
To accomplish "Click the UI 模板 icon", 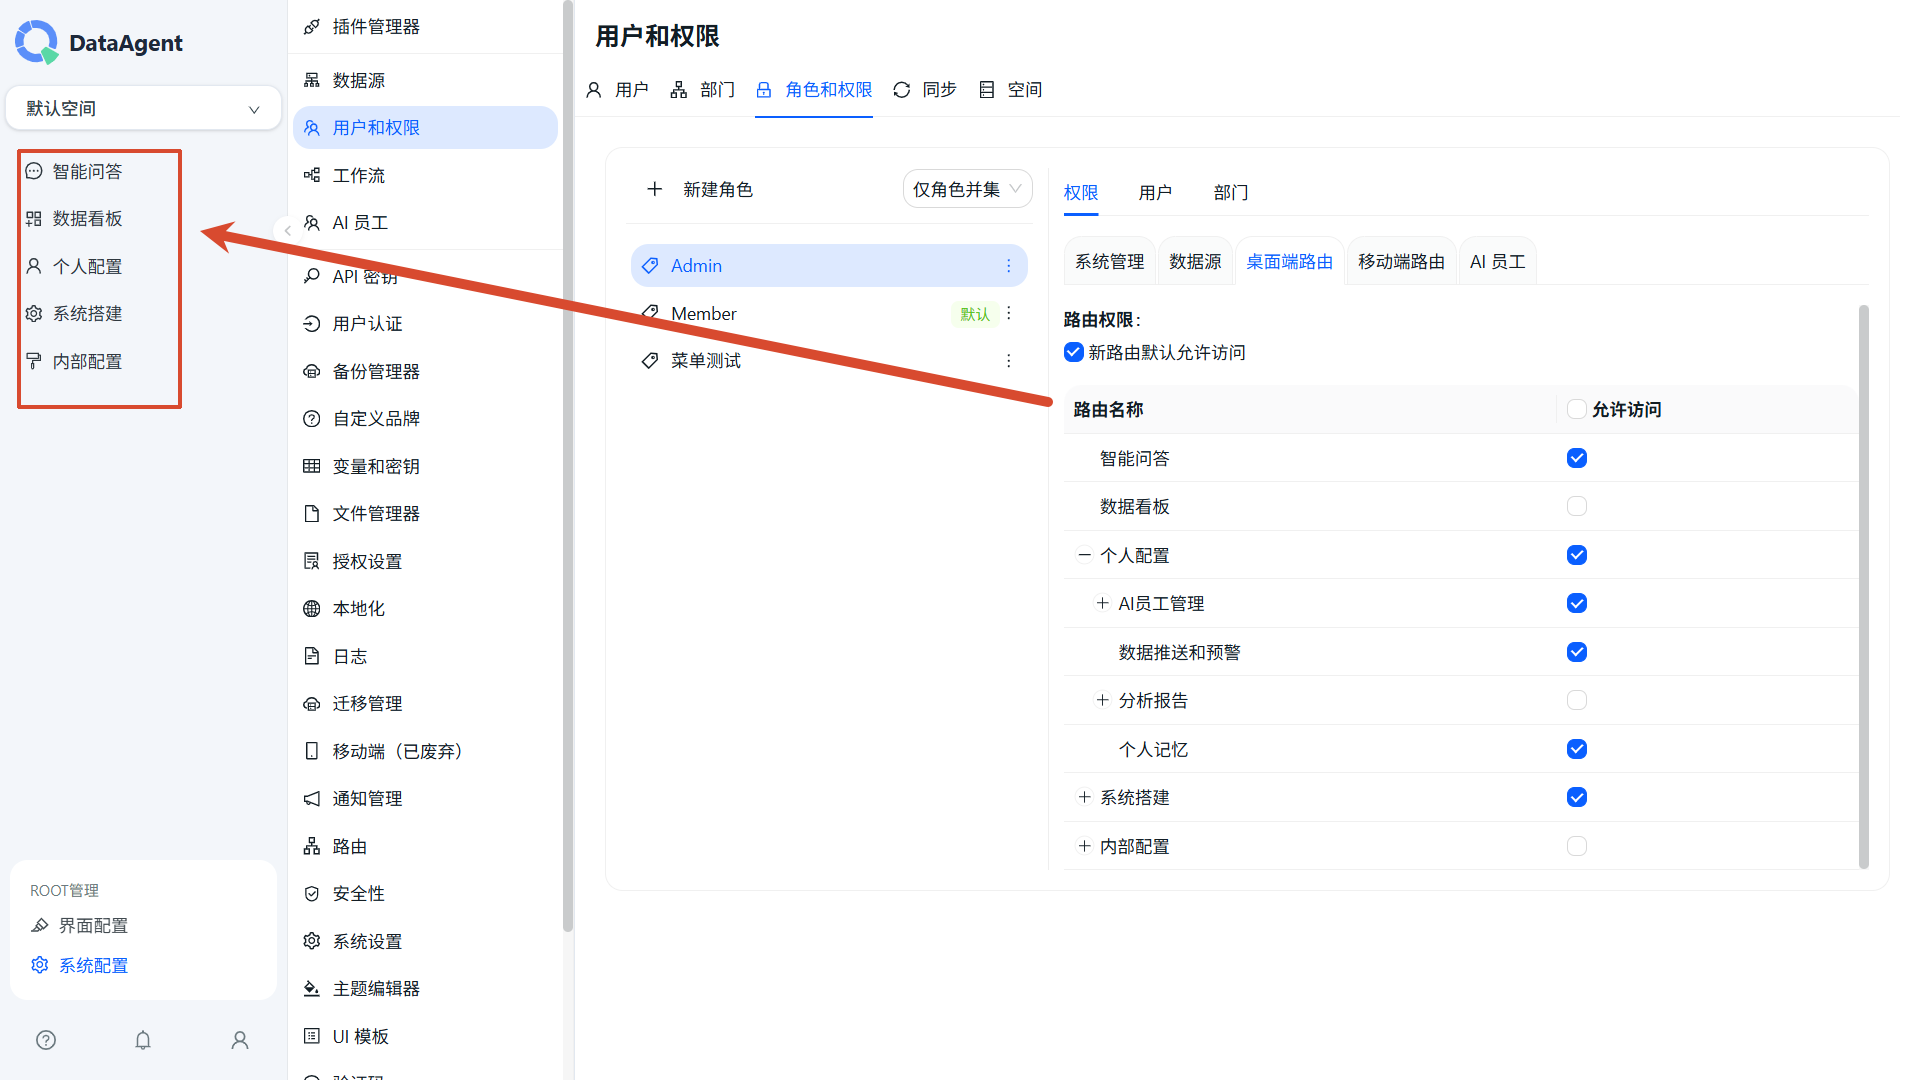I will [x=312, y=1036].
